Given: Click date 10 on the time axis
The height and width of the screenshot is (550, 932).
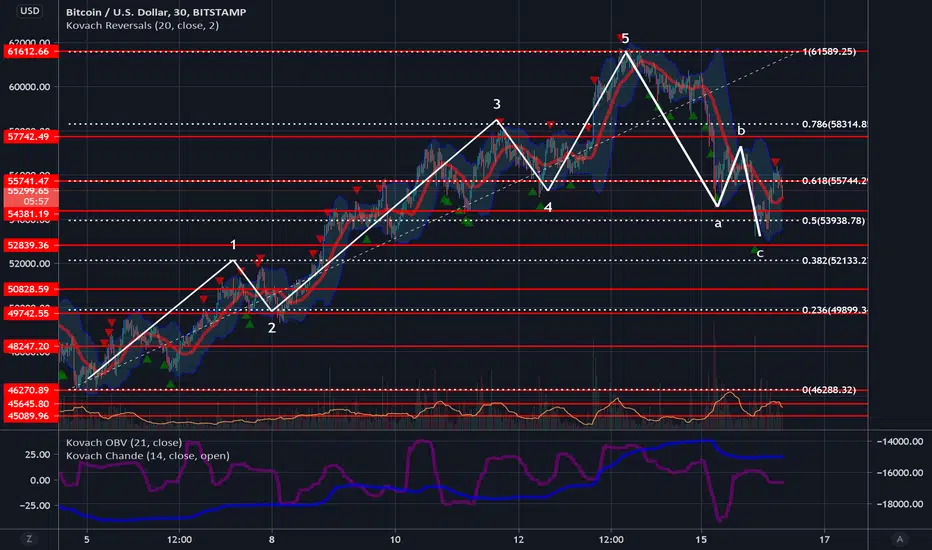Looking at the screenshot, I should tap(395, 540).
